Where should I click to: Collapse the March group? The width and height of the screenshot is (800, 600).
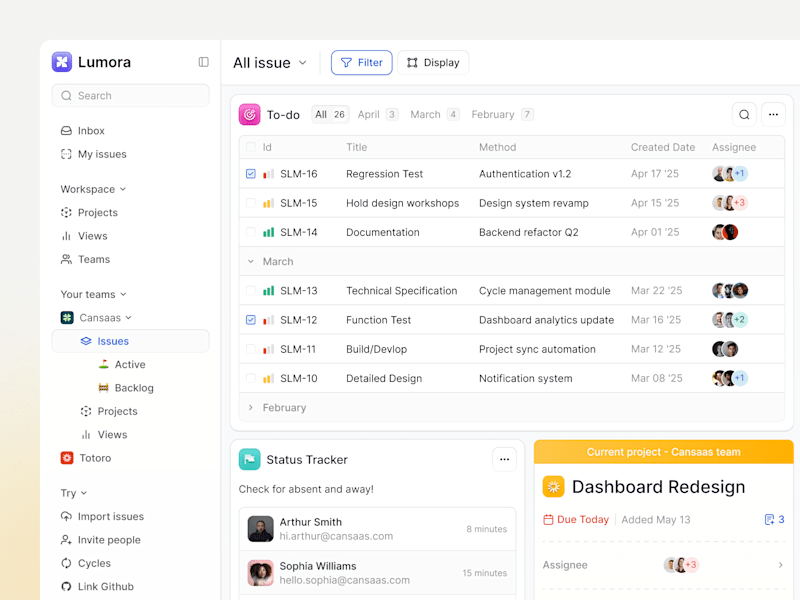click(251, 261)
